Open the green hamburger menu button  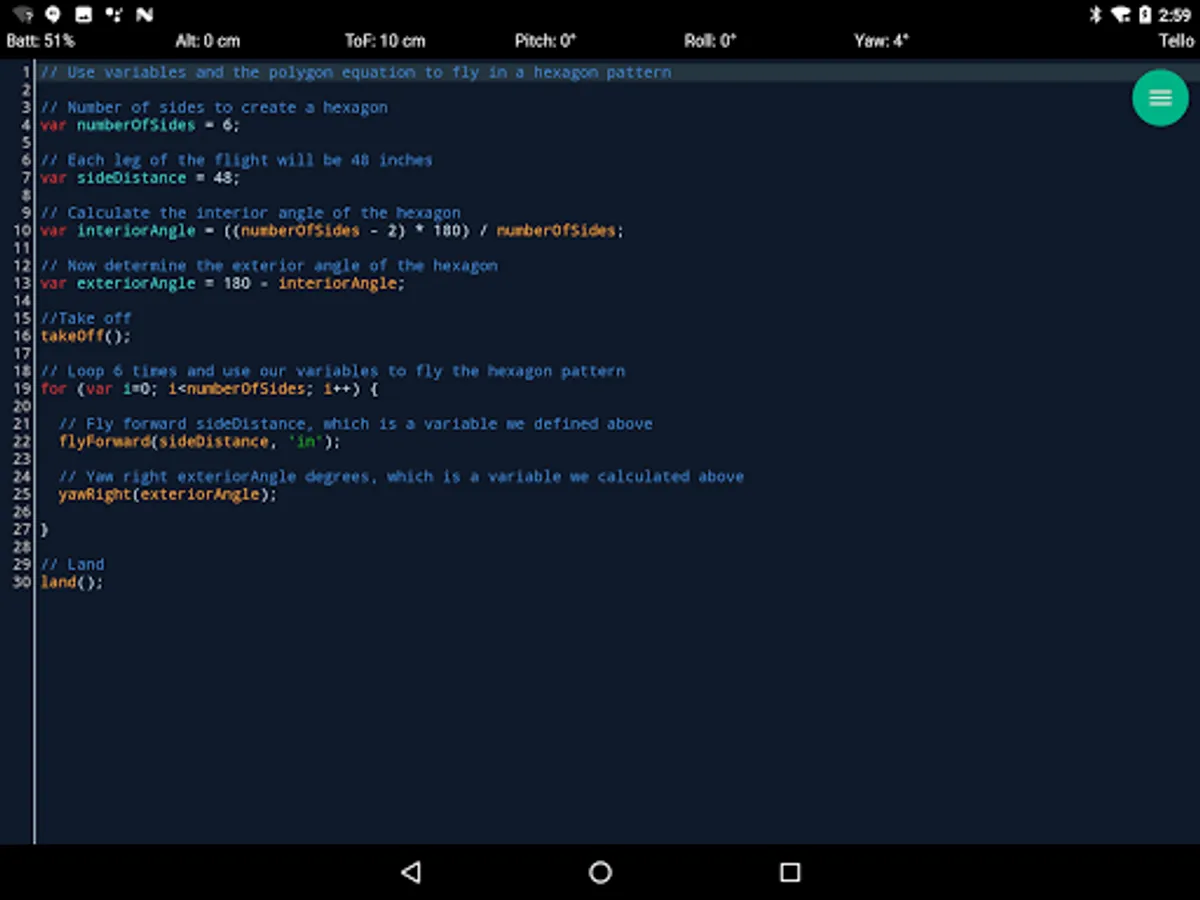click(x=1160, y=98)
